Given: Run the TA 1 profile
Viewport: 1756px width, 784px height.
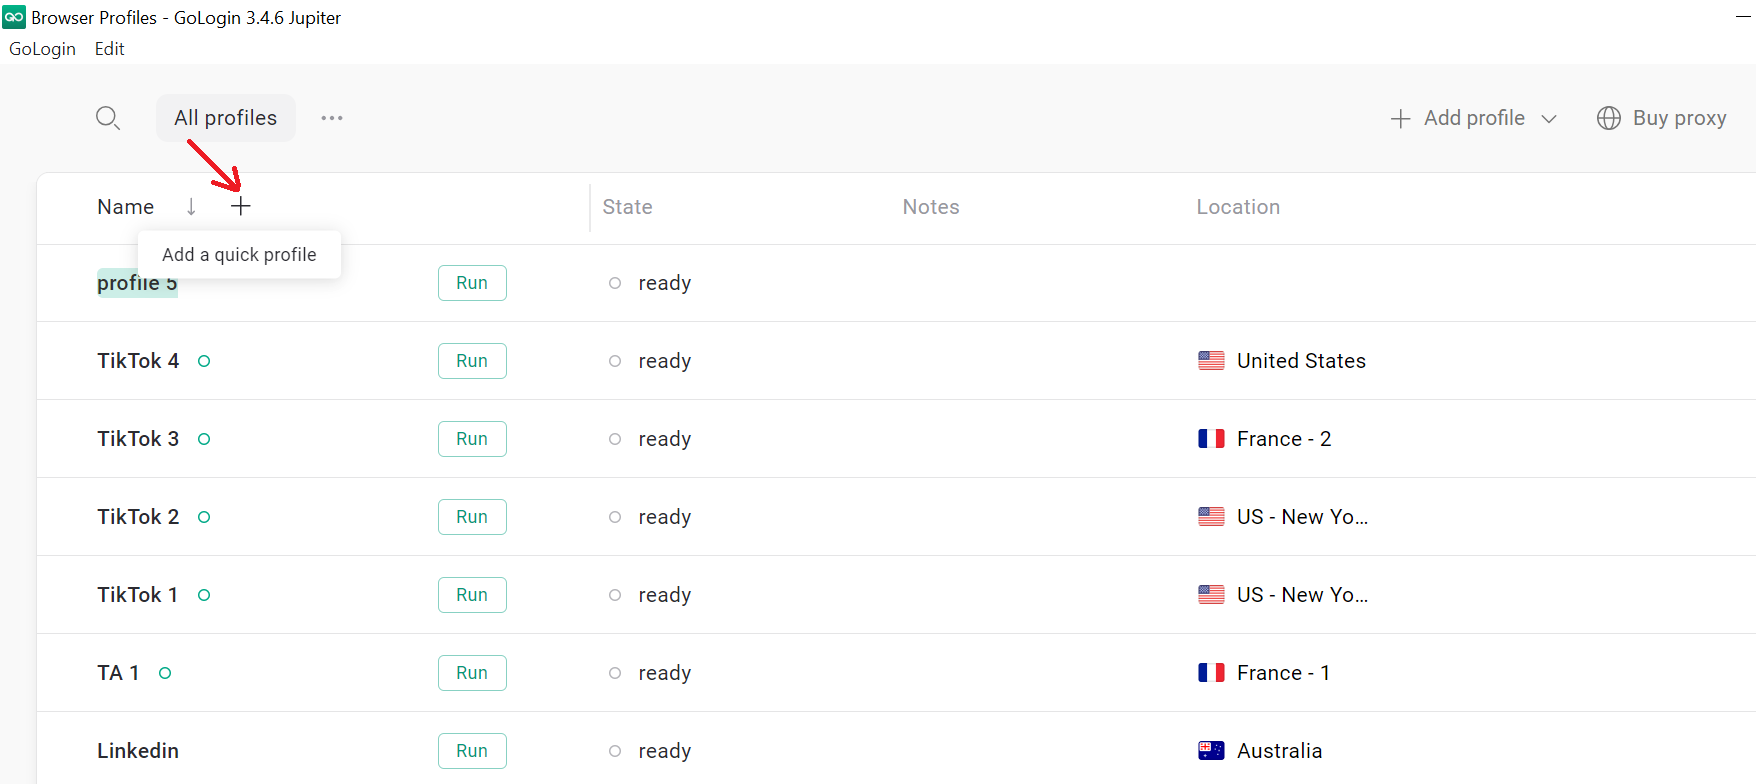Looking at the screenshot, I should (x=472, y=673).
